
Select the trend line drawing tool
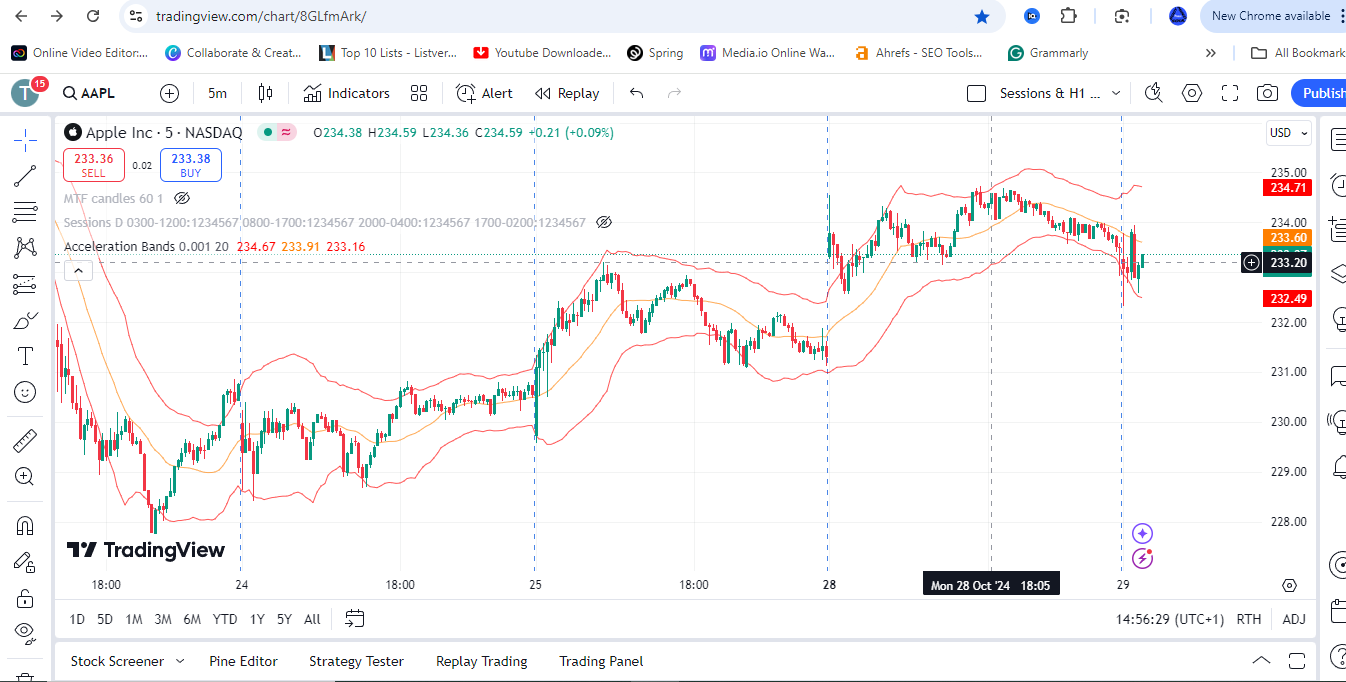click(25, 176)
